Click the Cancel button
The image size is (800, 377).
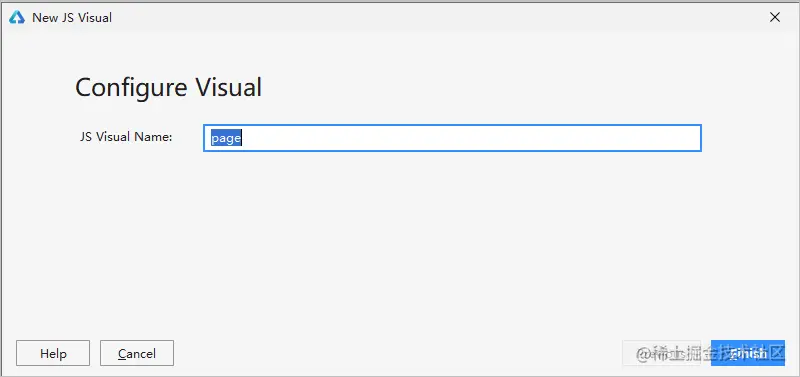[137, 353]
